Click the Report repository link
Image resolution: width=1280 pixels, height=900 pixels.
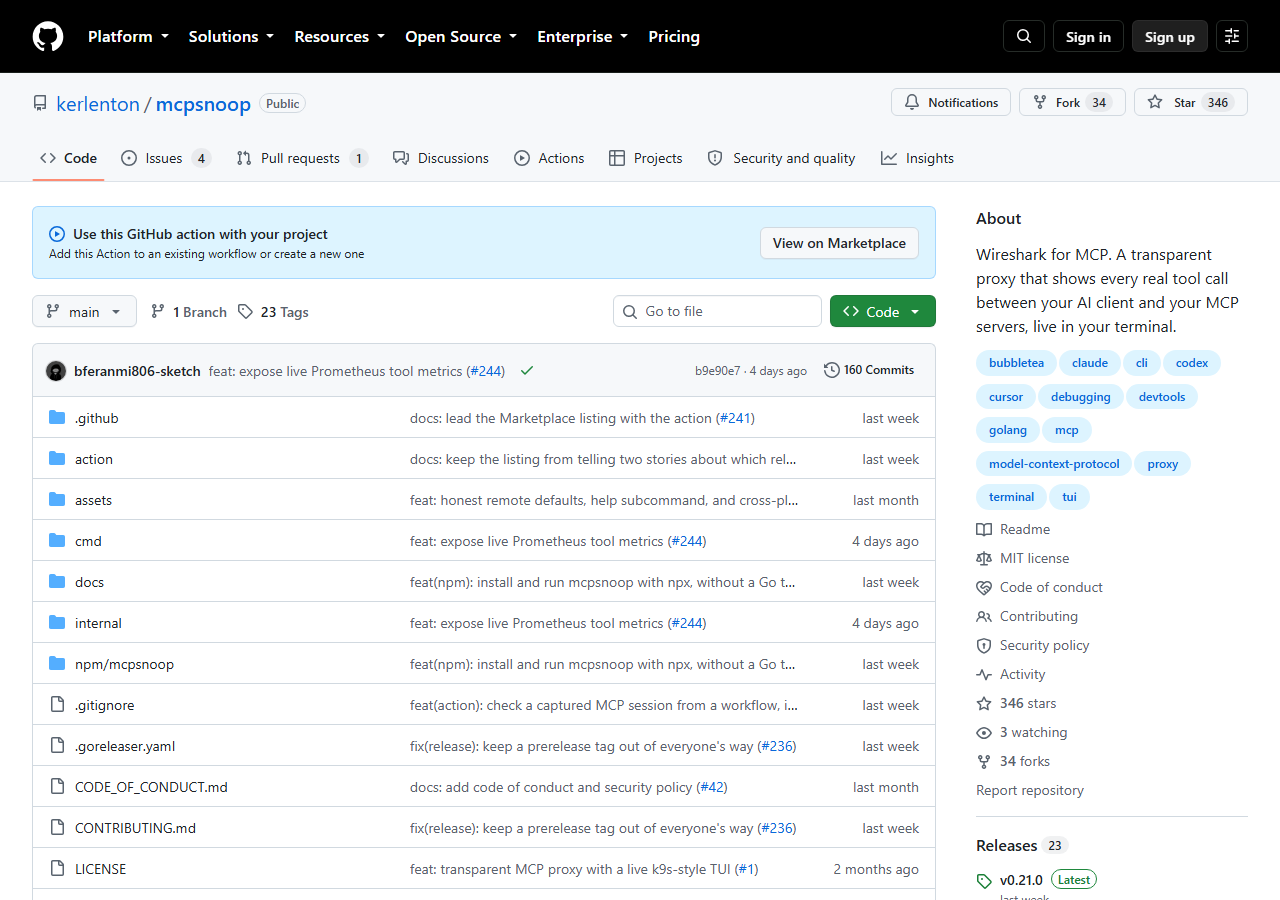pos(1030,790)
